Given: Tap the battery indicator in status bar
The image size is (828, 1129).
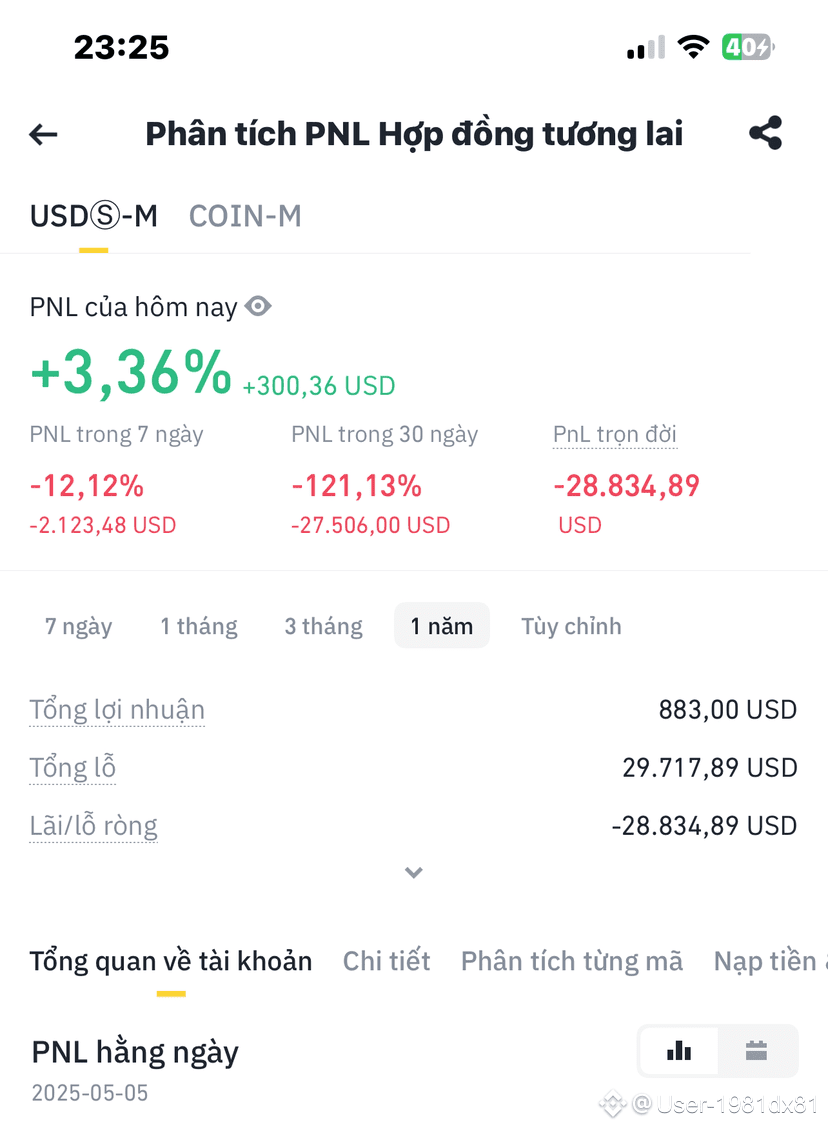Looking at the screenshot, I should point(749,48).
